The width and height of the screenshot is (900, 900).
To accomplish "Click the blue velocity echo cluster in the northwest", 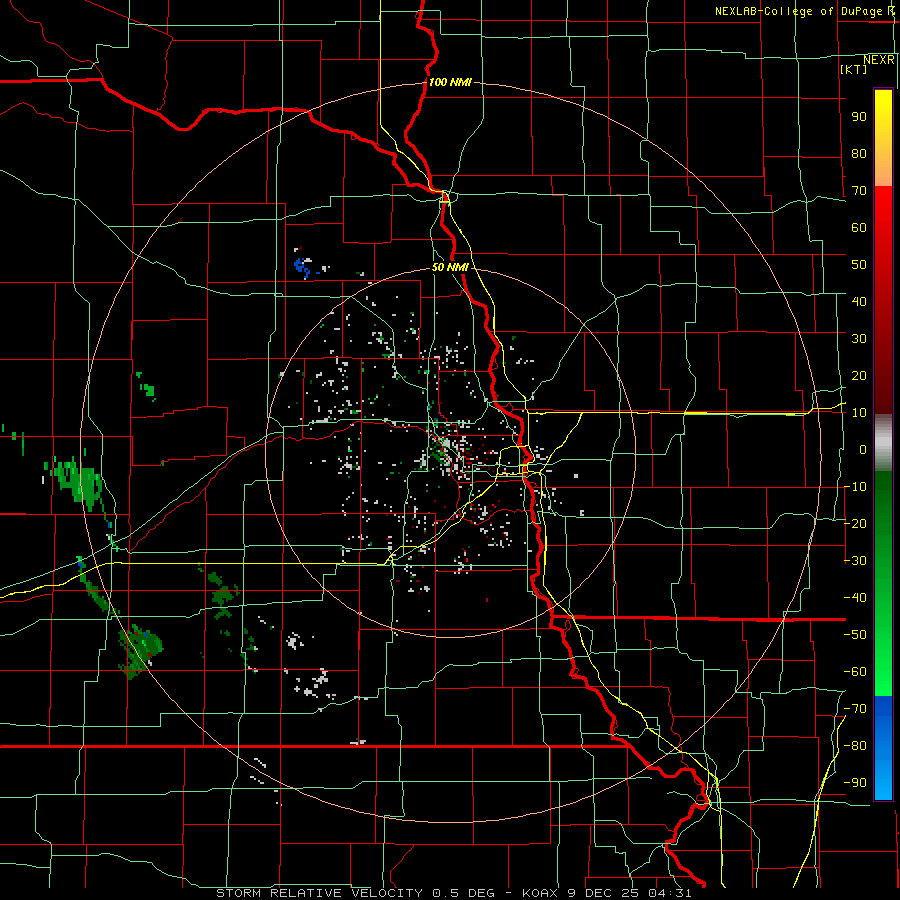I will (302, 266).
